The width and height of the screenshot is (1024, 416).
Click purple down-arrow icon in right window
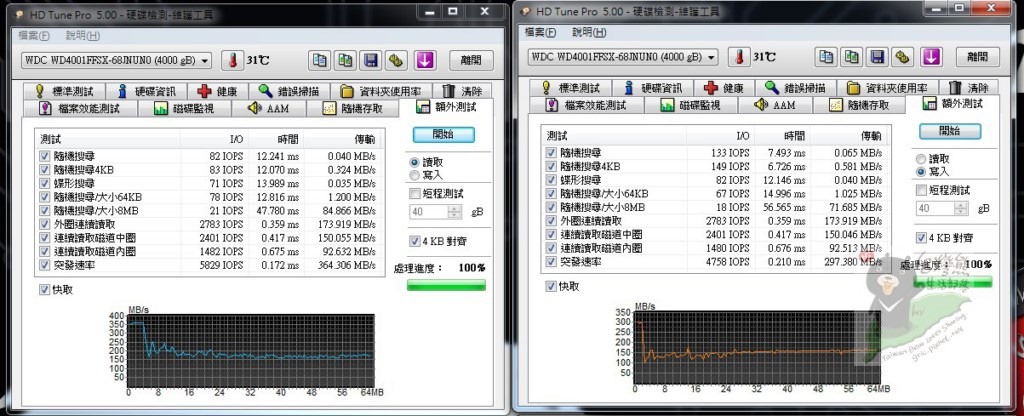point(931,57)
